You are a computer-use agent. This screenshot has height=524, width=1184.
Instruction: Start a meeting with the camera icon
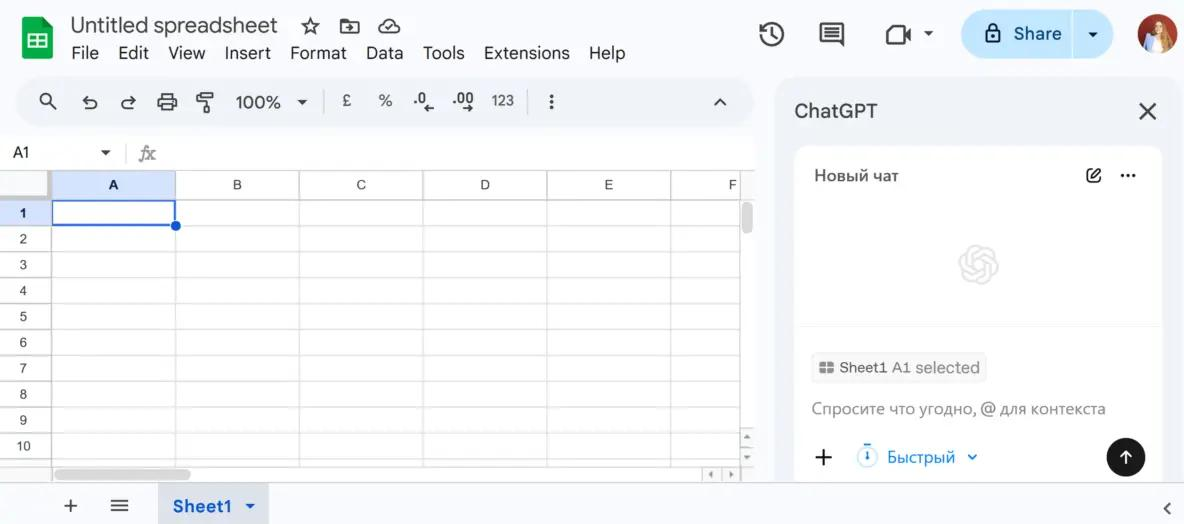(898, 34)
